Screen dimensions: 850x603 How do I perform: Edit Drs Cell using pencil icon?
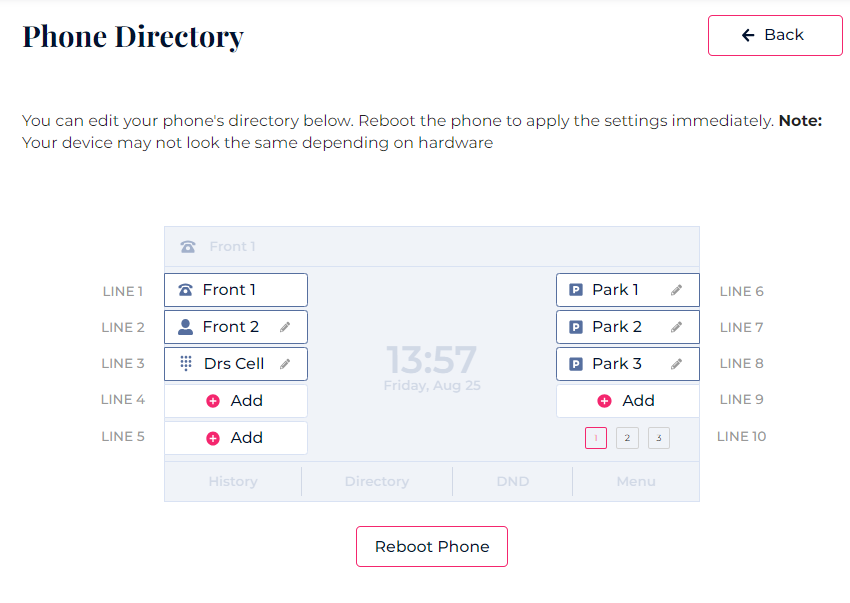(285, 364)
